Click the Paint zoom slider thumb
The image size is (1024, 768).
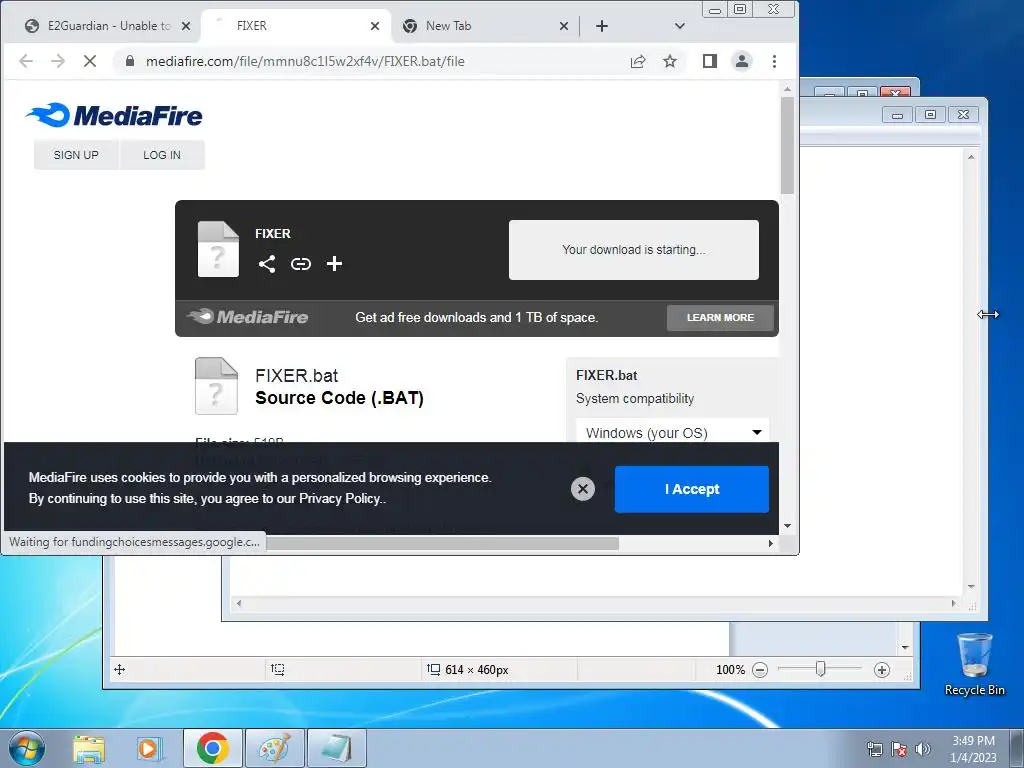tap(820, 669)
